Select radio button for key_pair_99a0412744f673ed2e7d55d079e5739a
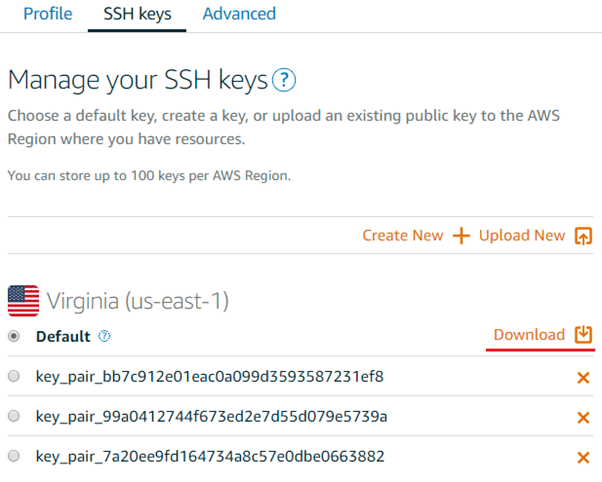This screenshot has width=602, height=482. [x=14, y=416]
